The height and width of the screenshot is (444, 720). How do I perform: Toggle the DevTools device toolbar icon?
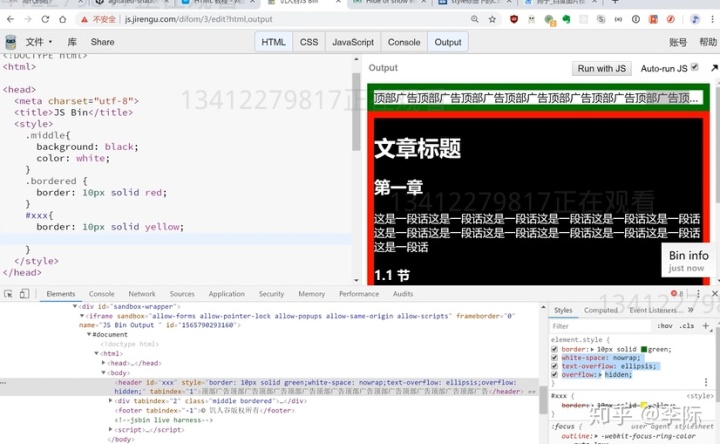[x=24, y=294]
